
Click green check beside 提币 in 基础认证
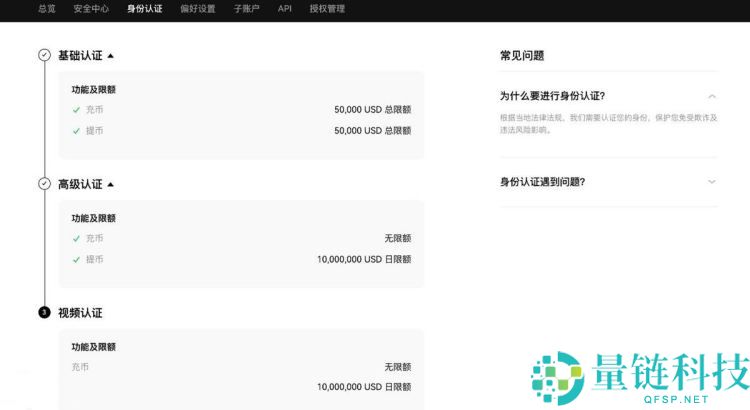(76, 131)
